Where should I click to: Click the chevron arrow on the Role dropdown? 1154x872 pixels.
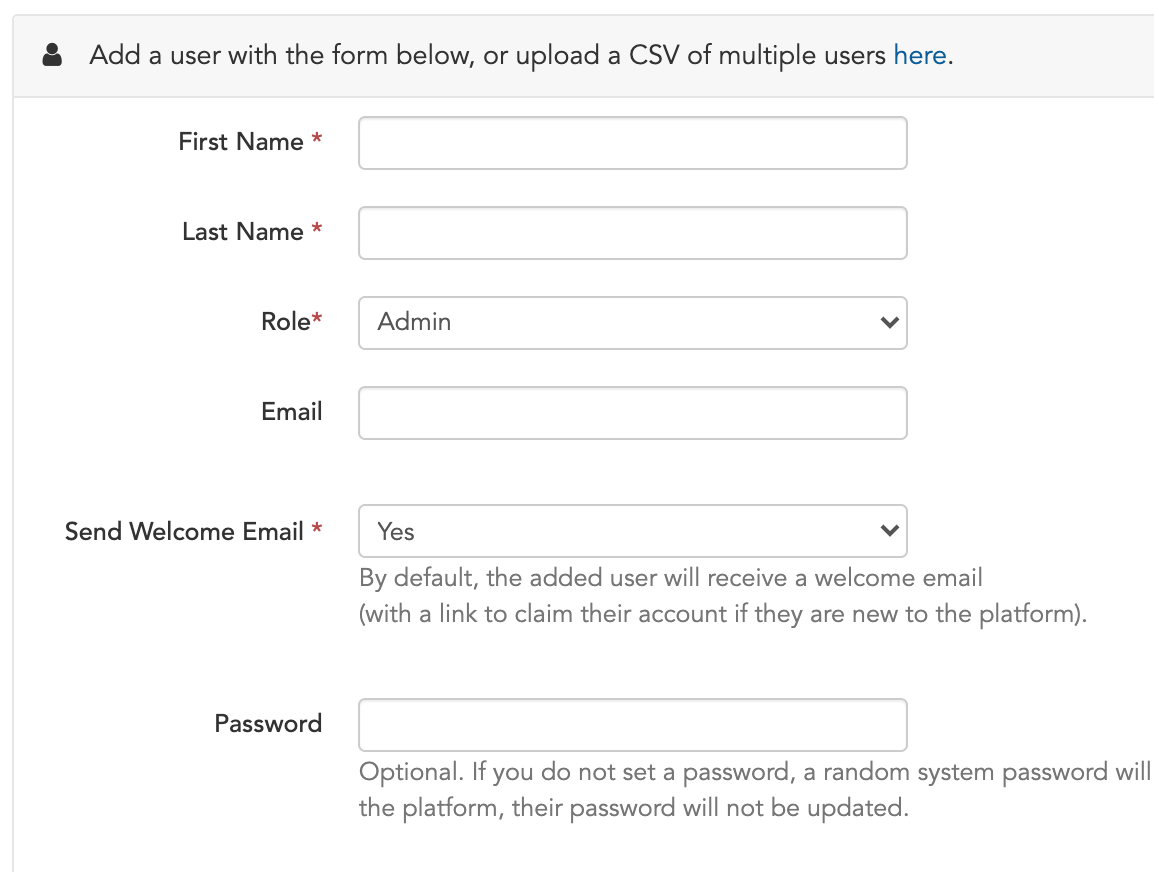tap(889, 322)
